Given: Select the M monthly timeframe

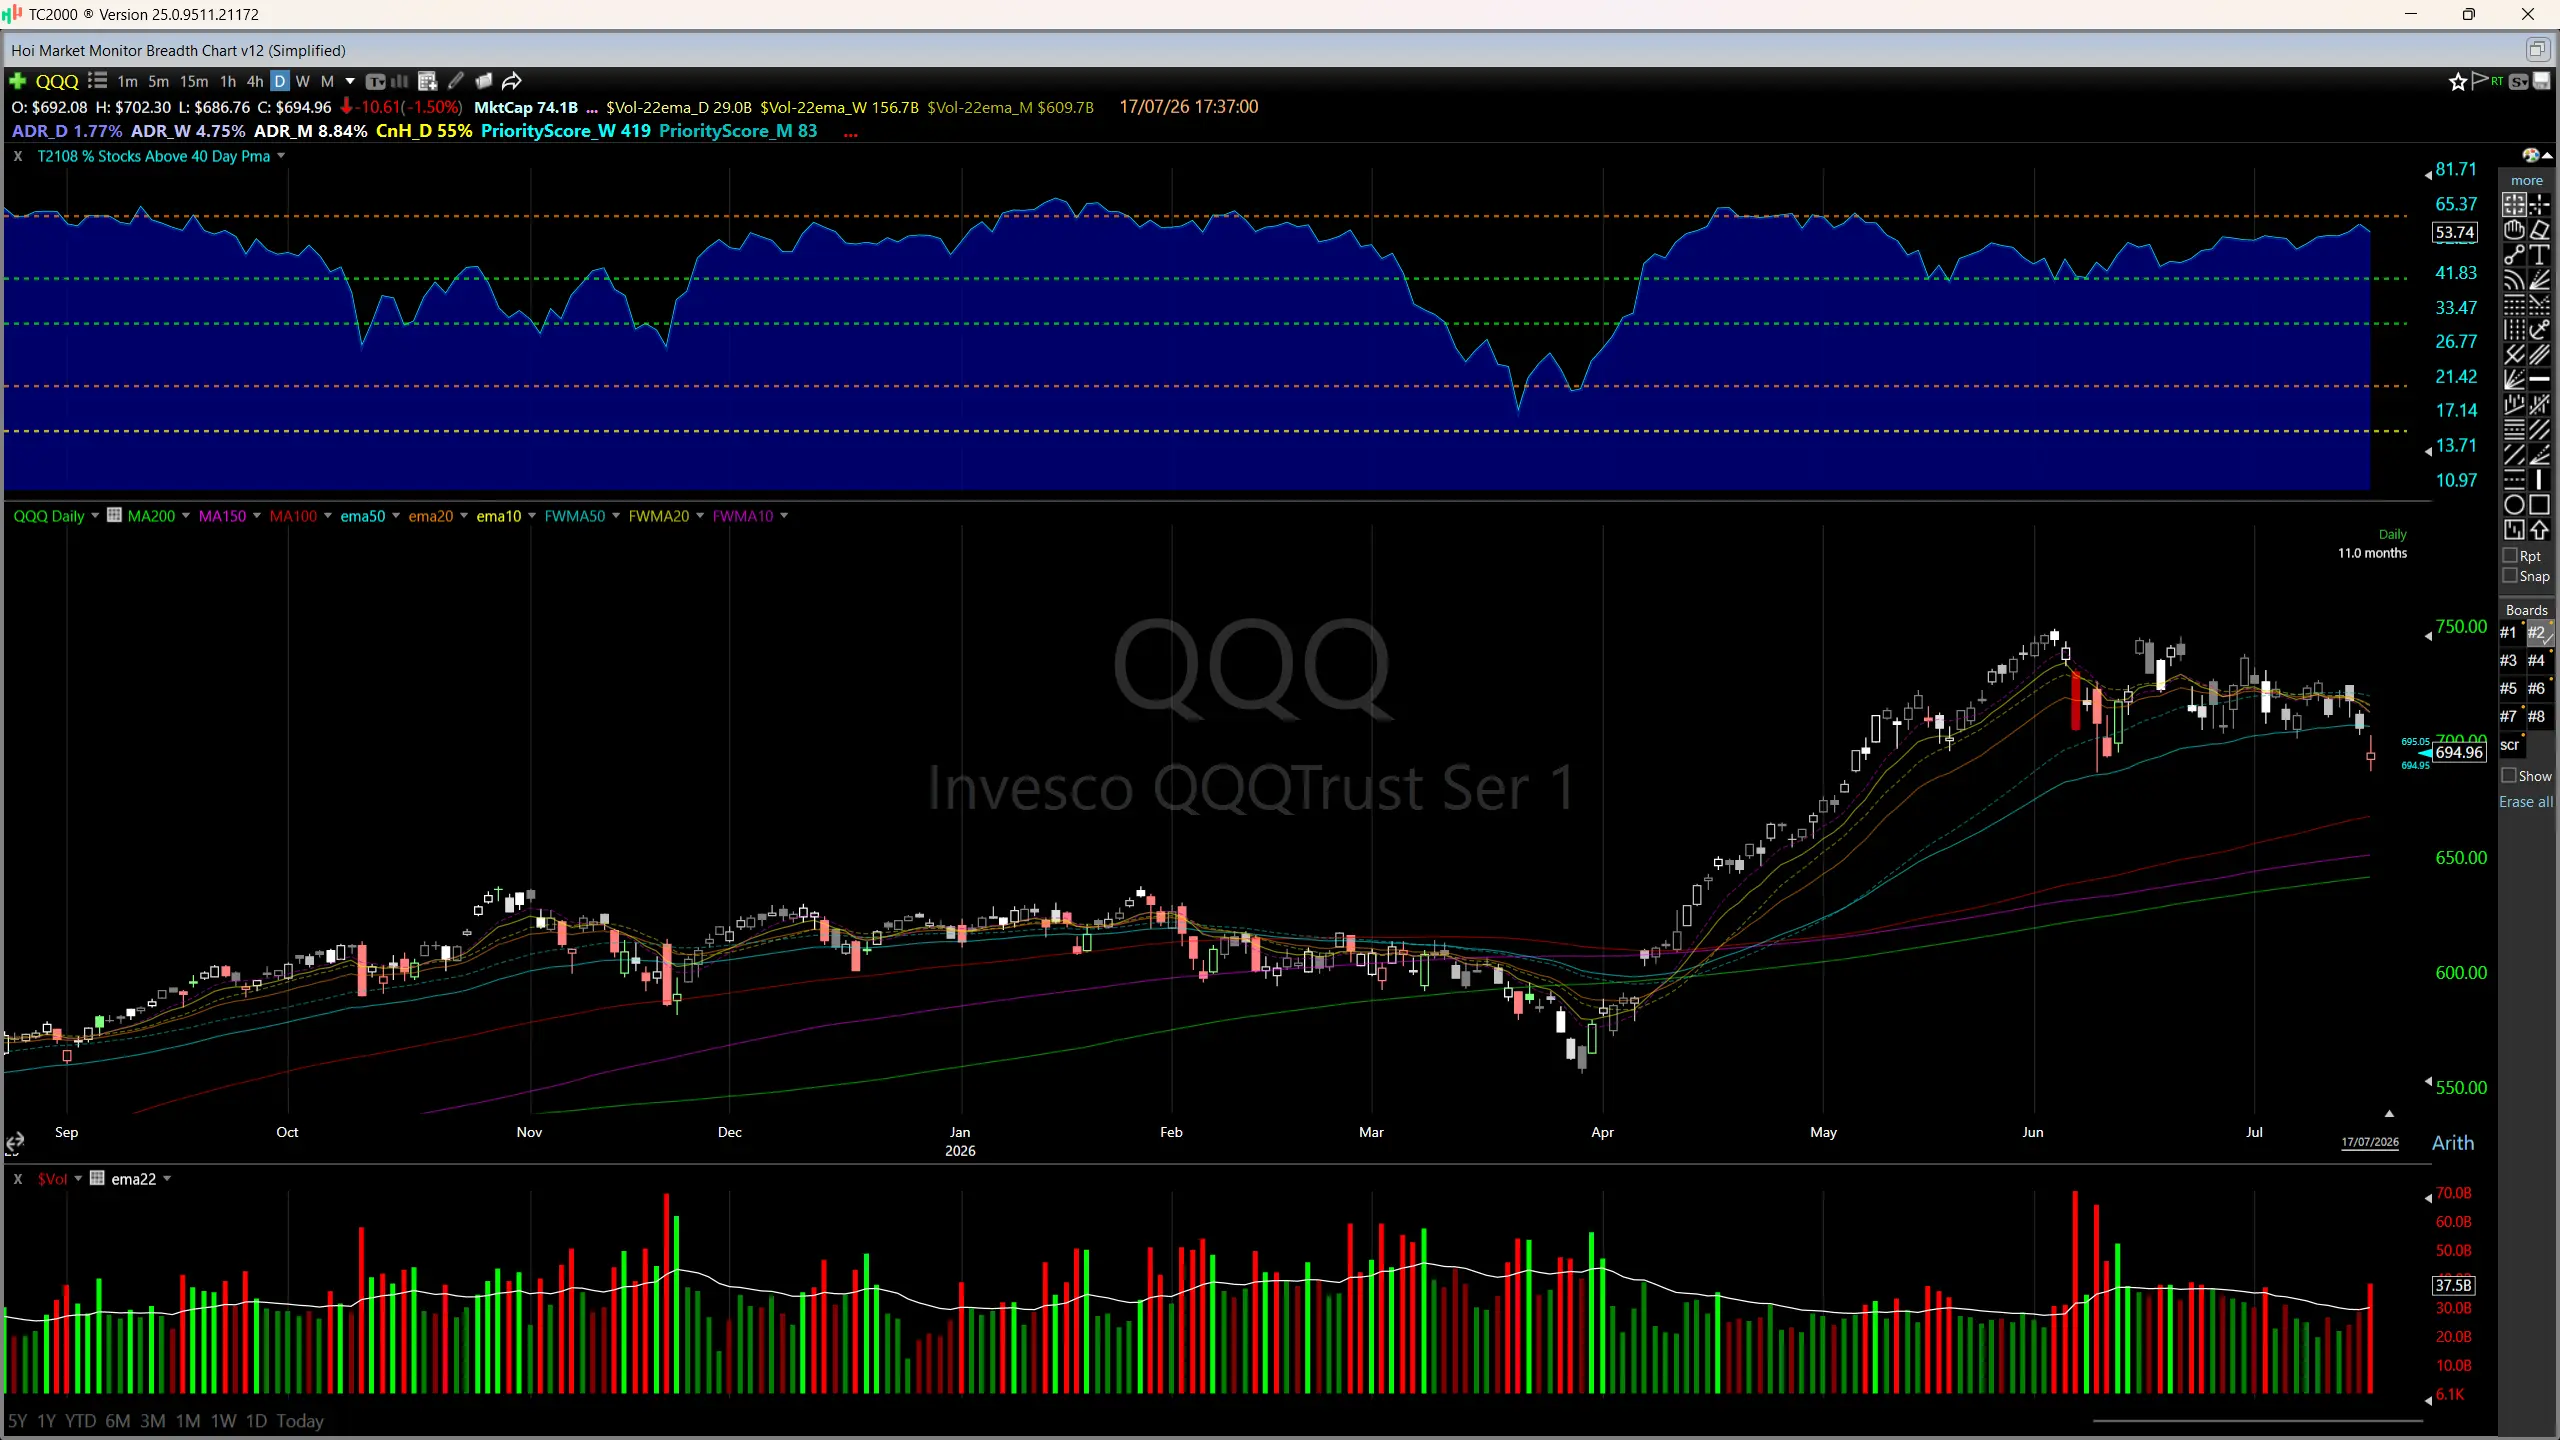Looking at the screenshot, I should 327,82.
